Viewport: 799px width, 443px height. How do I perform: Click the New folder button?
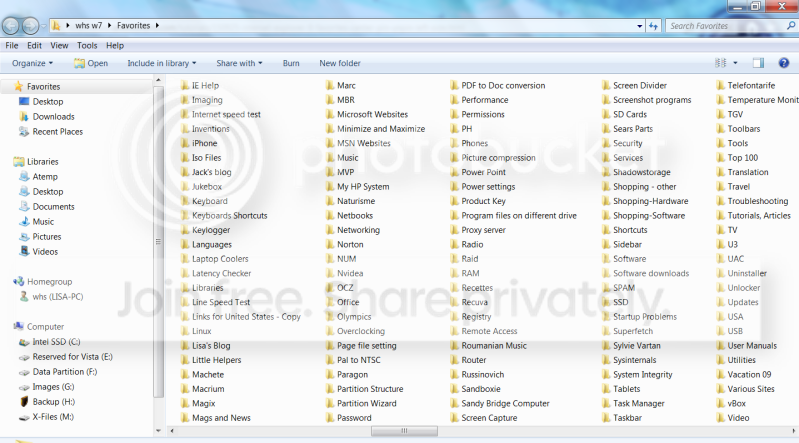tap(340, 63)
